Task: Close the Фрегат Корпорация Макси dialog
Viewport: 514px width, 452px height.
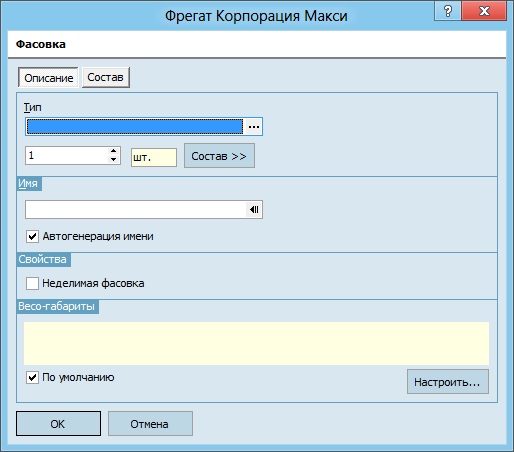Action: click(x=484, y=11)
